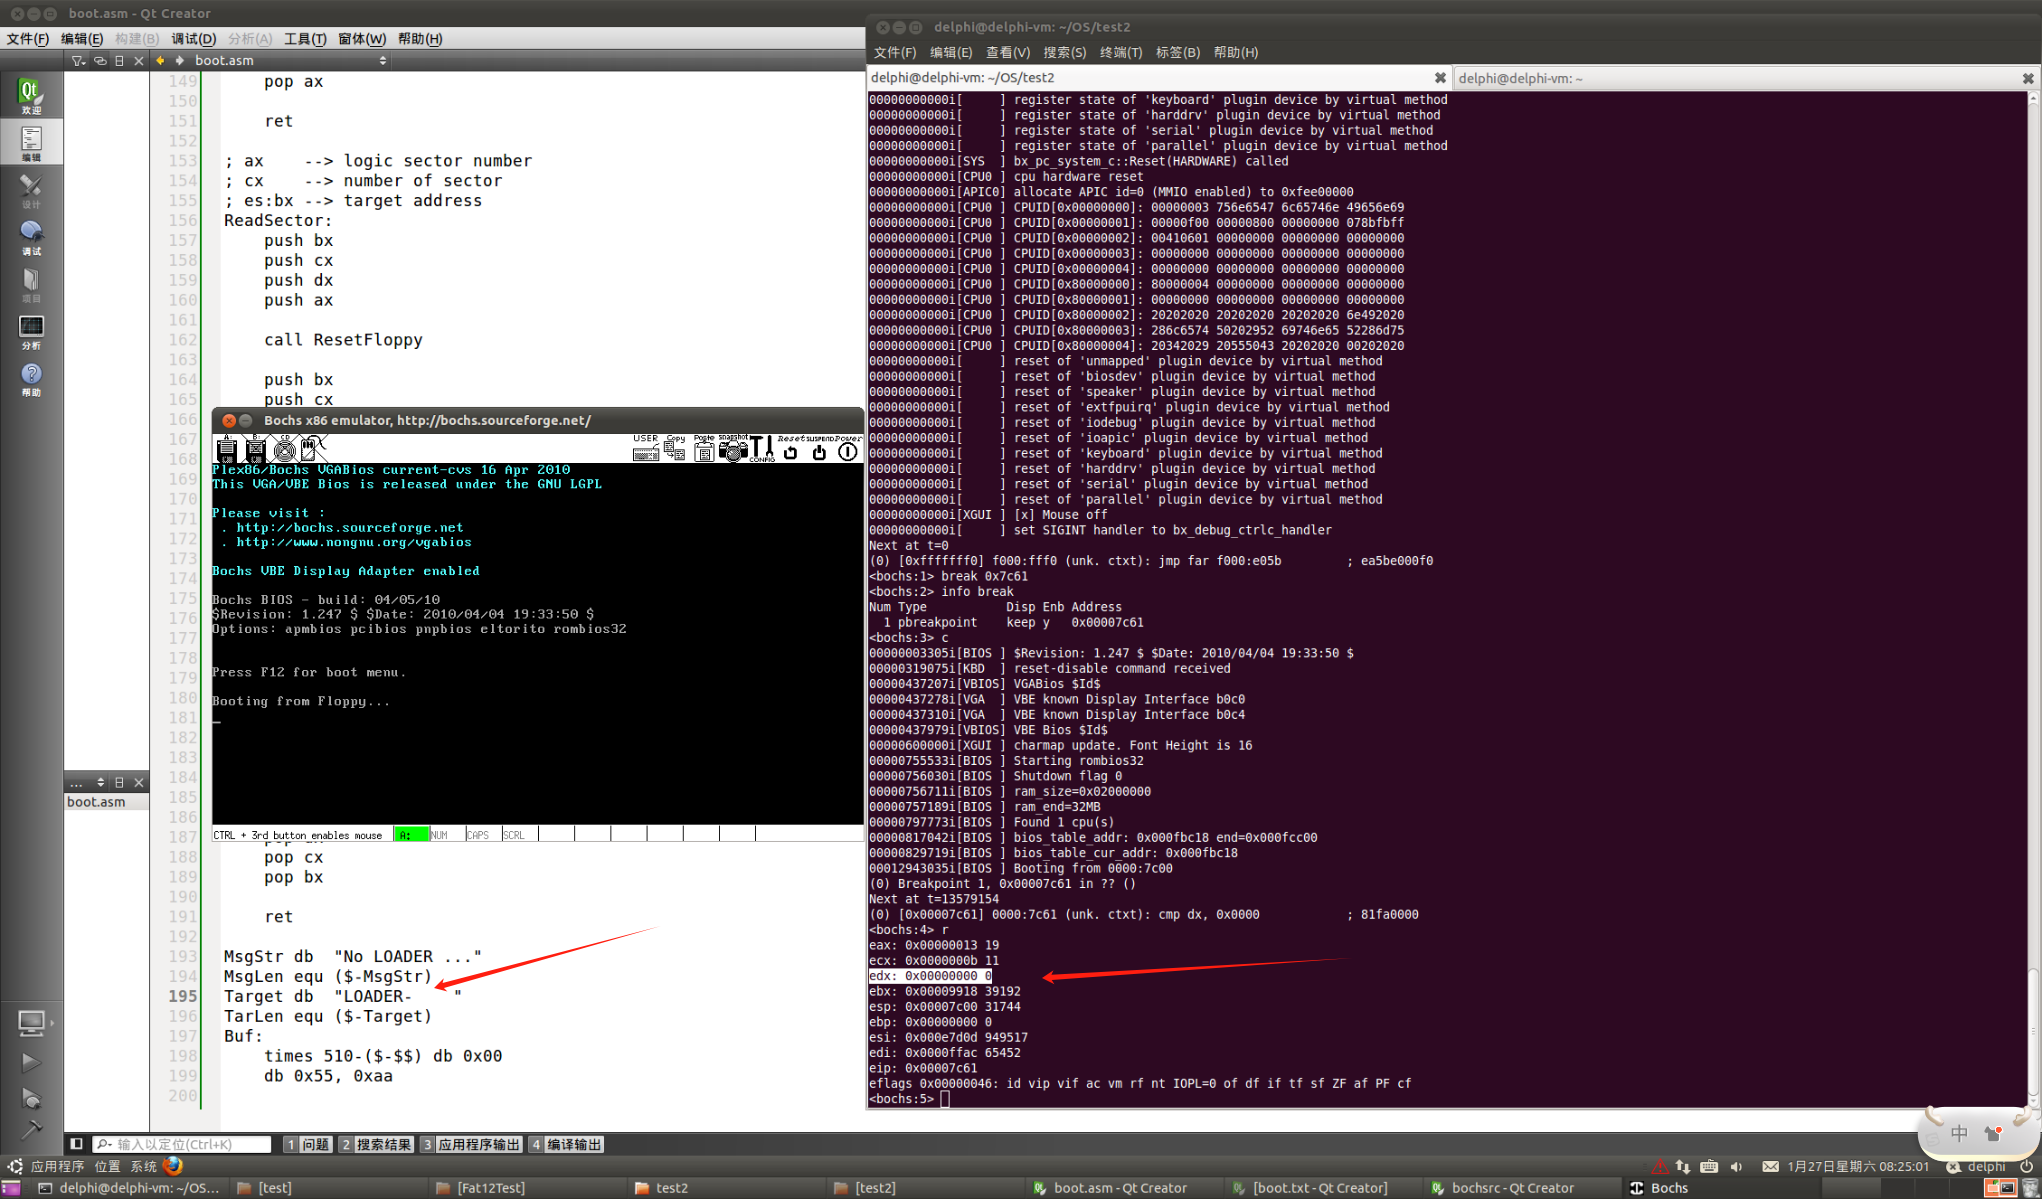Open the 编译输出 output pane
Screen dimensions: 2042x1199
(x=566, y=1144)
